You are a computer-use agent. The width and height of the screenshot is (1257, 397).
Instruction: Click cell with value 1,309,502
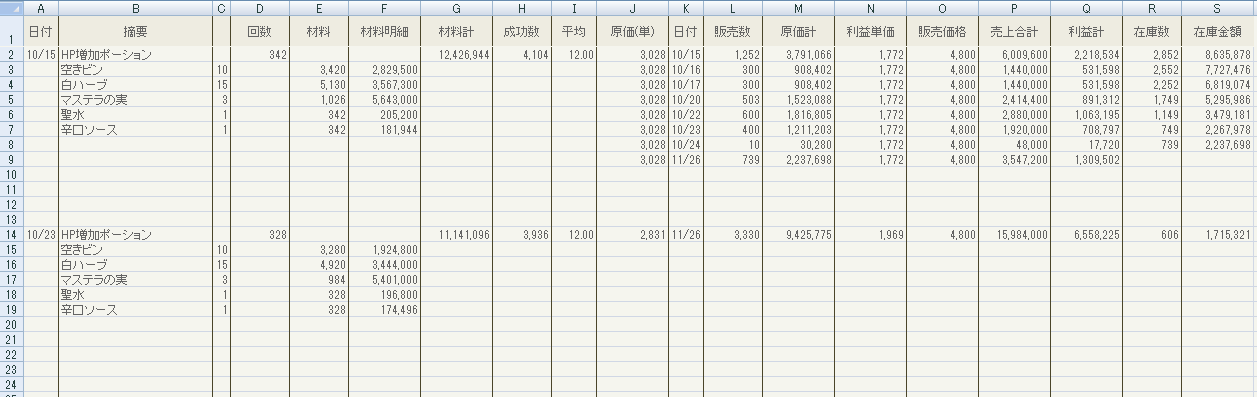(x=1086, y=159)
